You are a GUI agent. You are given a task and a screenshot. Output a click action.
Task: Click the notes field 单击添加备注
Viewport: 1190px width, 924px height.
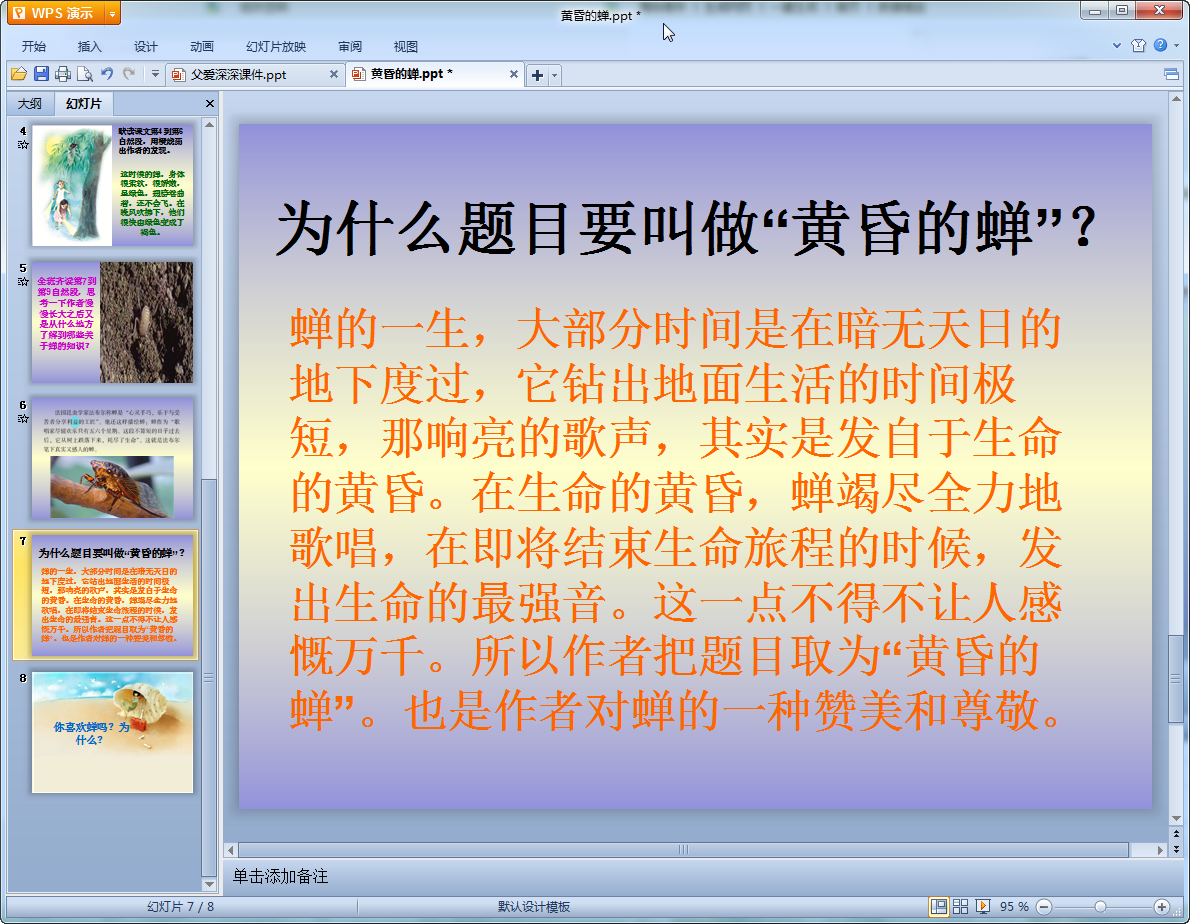point(280,876)
